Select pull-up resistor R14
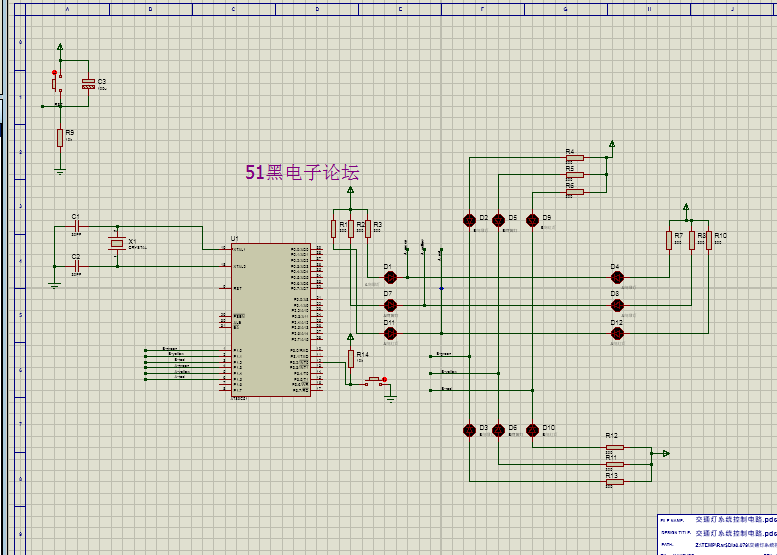 tap(351, 359)
